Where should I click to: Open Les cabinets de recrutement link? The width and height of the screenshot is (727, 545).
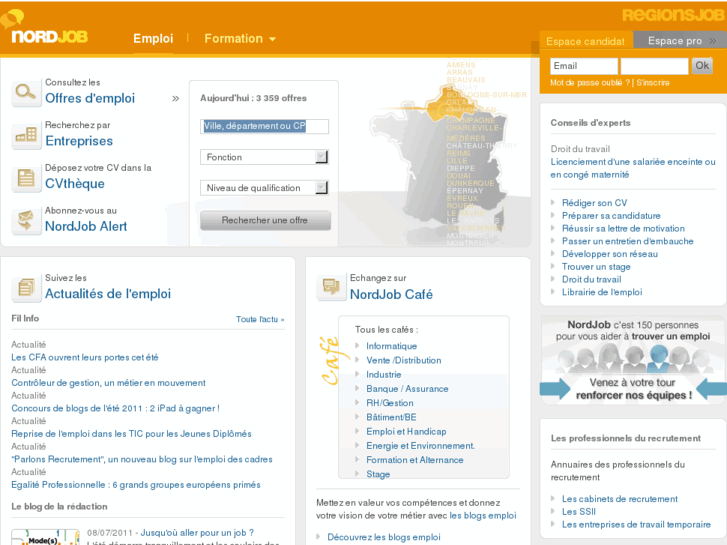pyautogui.click(x=619, y=499)
